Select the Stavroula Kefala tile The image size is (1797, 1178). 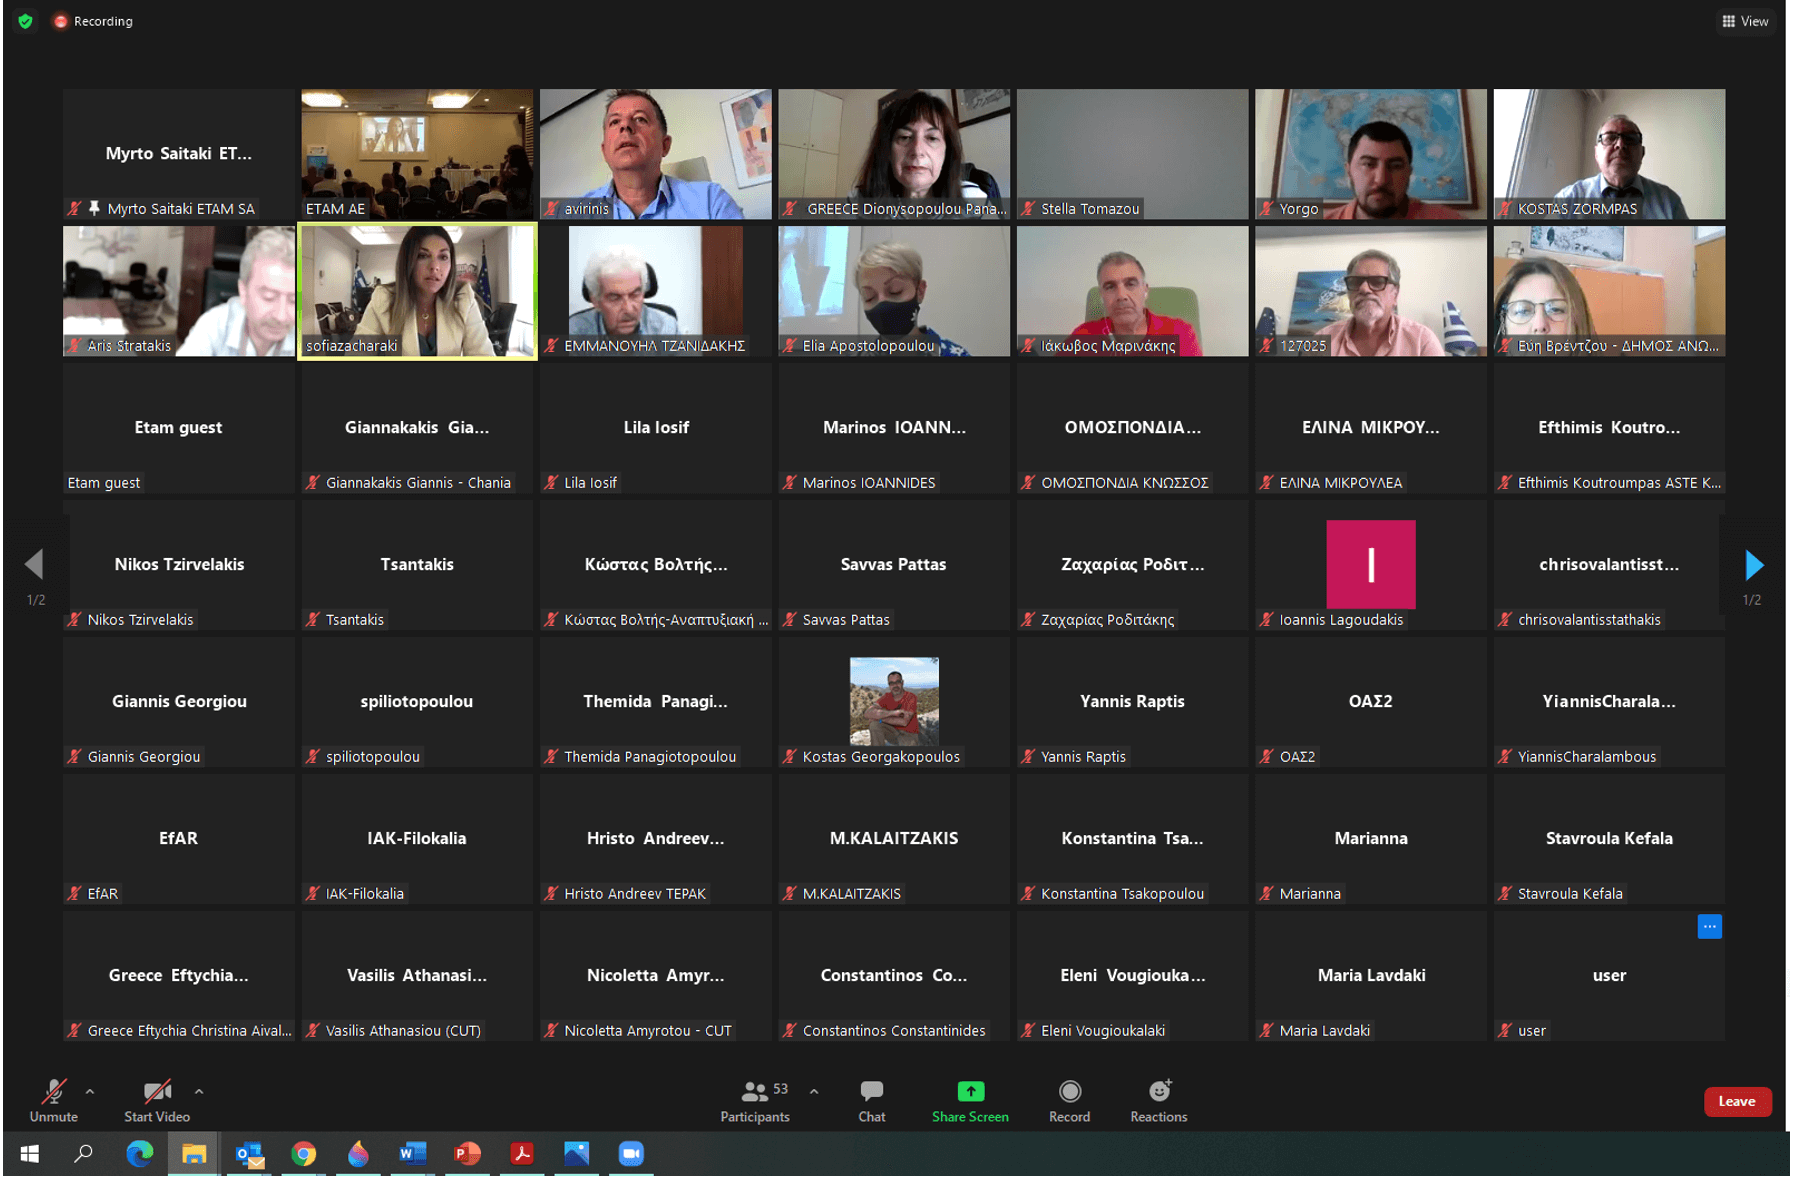click(x=1609, y=839)
